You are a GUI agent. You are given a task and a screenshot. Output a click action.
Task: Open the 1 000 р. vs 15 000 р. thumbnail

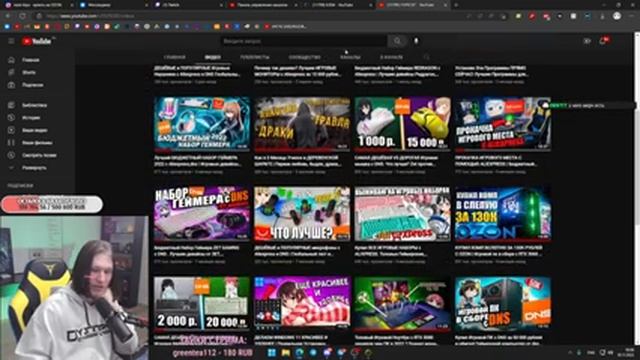point(402,124)
